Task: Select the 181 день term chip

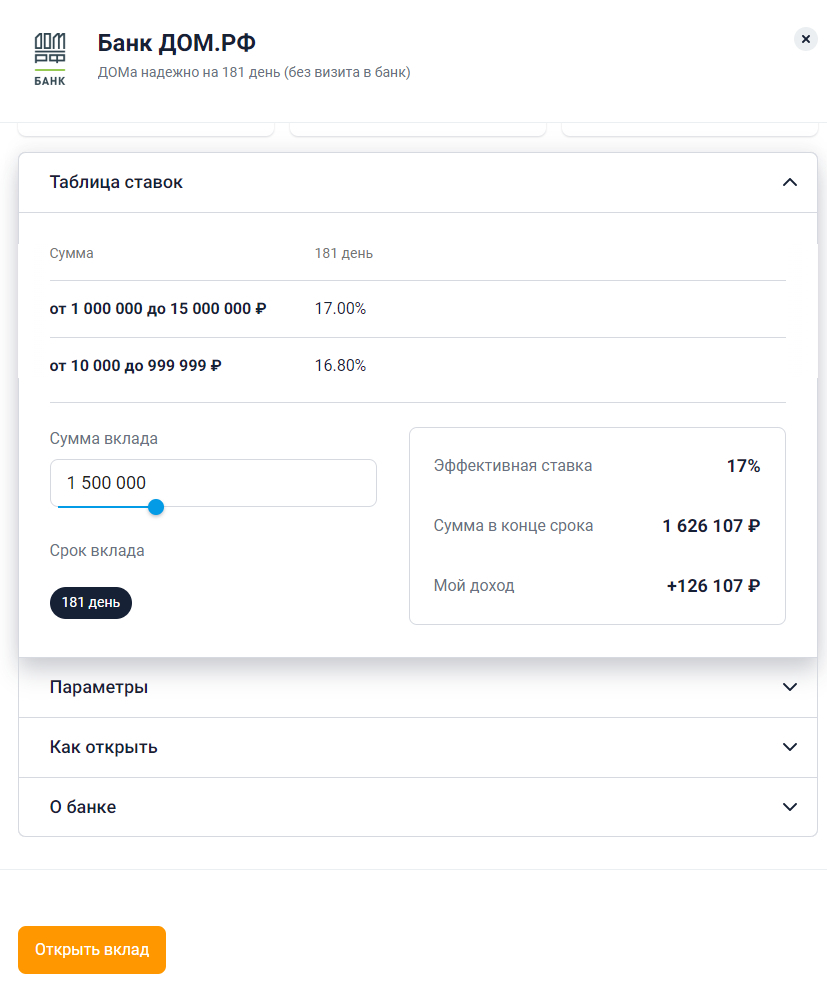Action: coord(91,603)
